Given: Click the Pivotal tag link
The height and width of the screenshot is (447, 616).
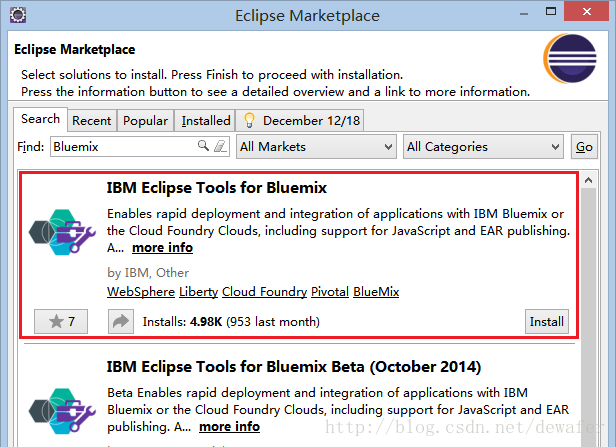Looking at the screenshot, I should tap(330, 292).
